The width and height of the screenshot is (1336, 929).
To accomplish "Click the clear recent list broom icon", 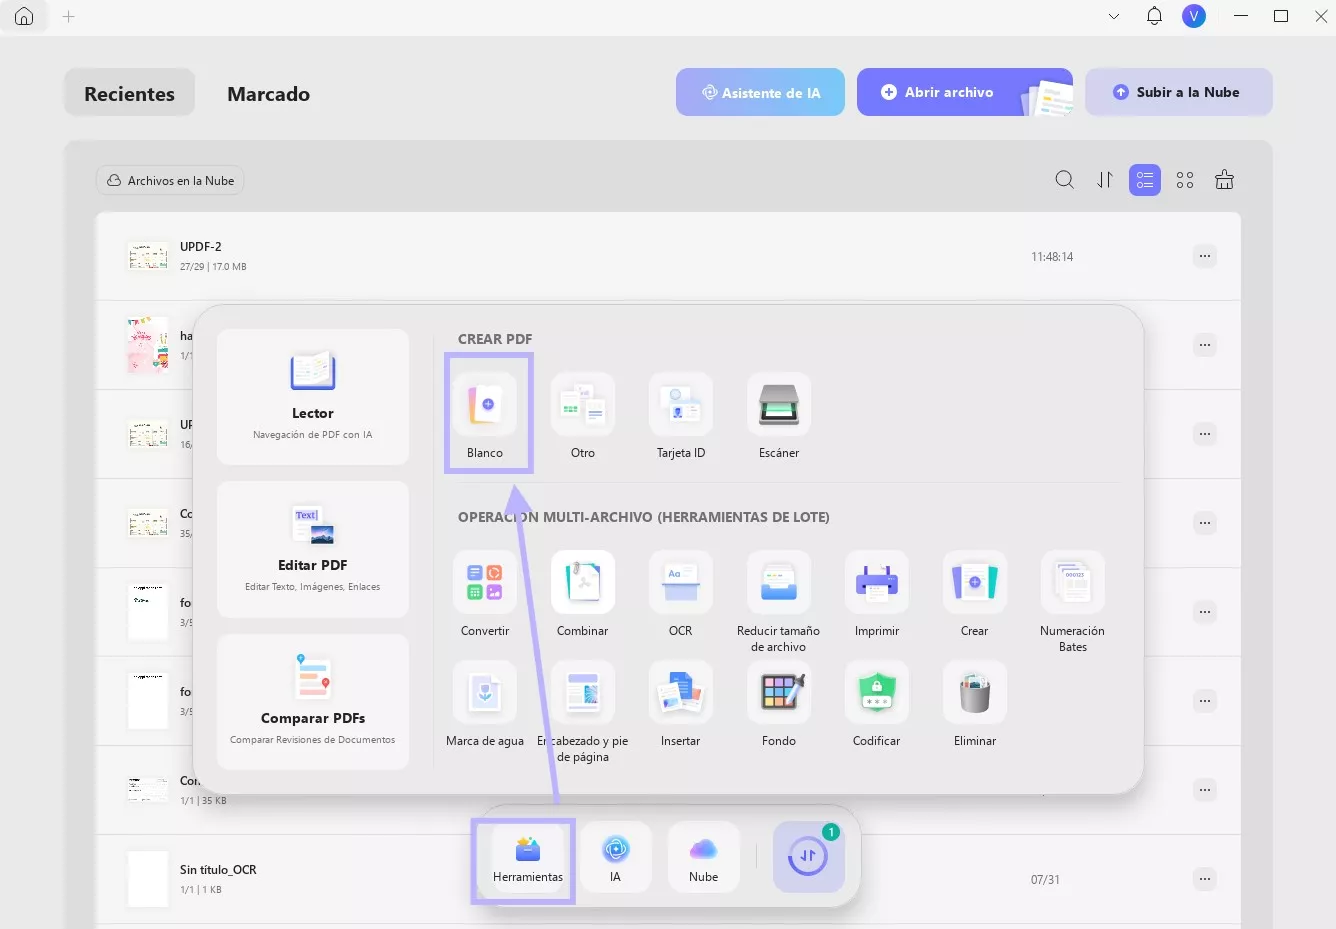I will tap(1224, 180).
